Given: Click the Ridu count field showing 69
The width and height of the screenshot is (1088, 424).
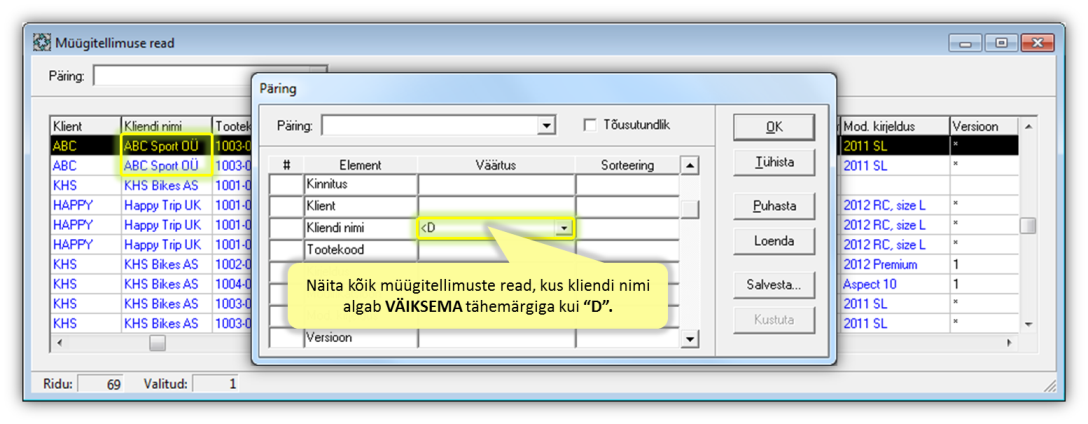Looking at the screenshot, I should coord(100,383).
